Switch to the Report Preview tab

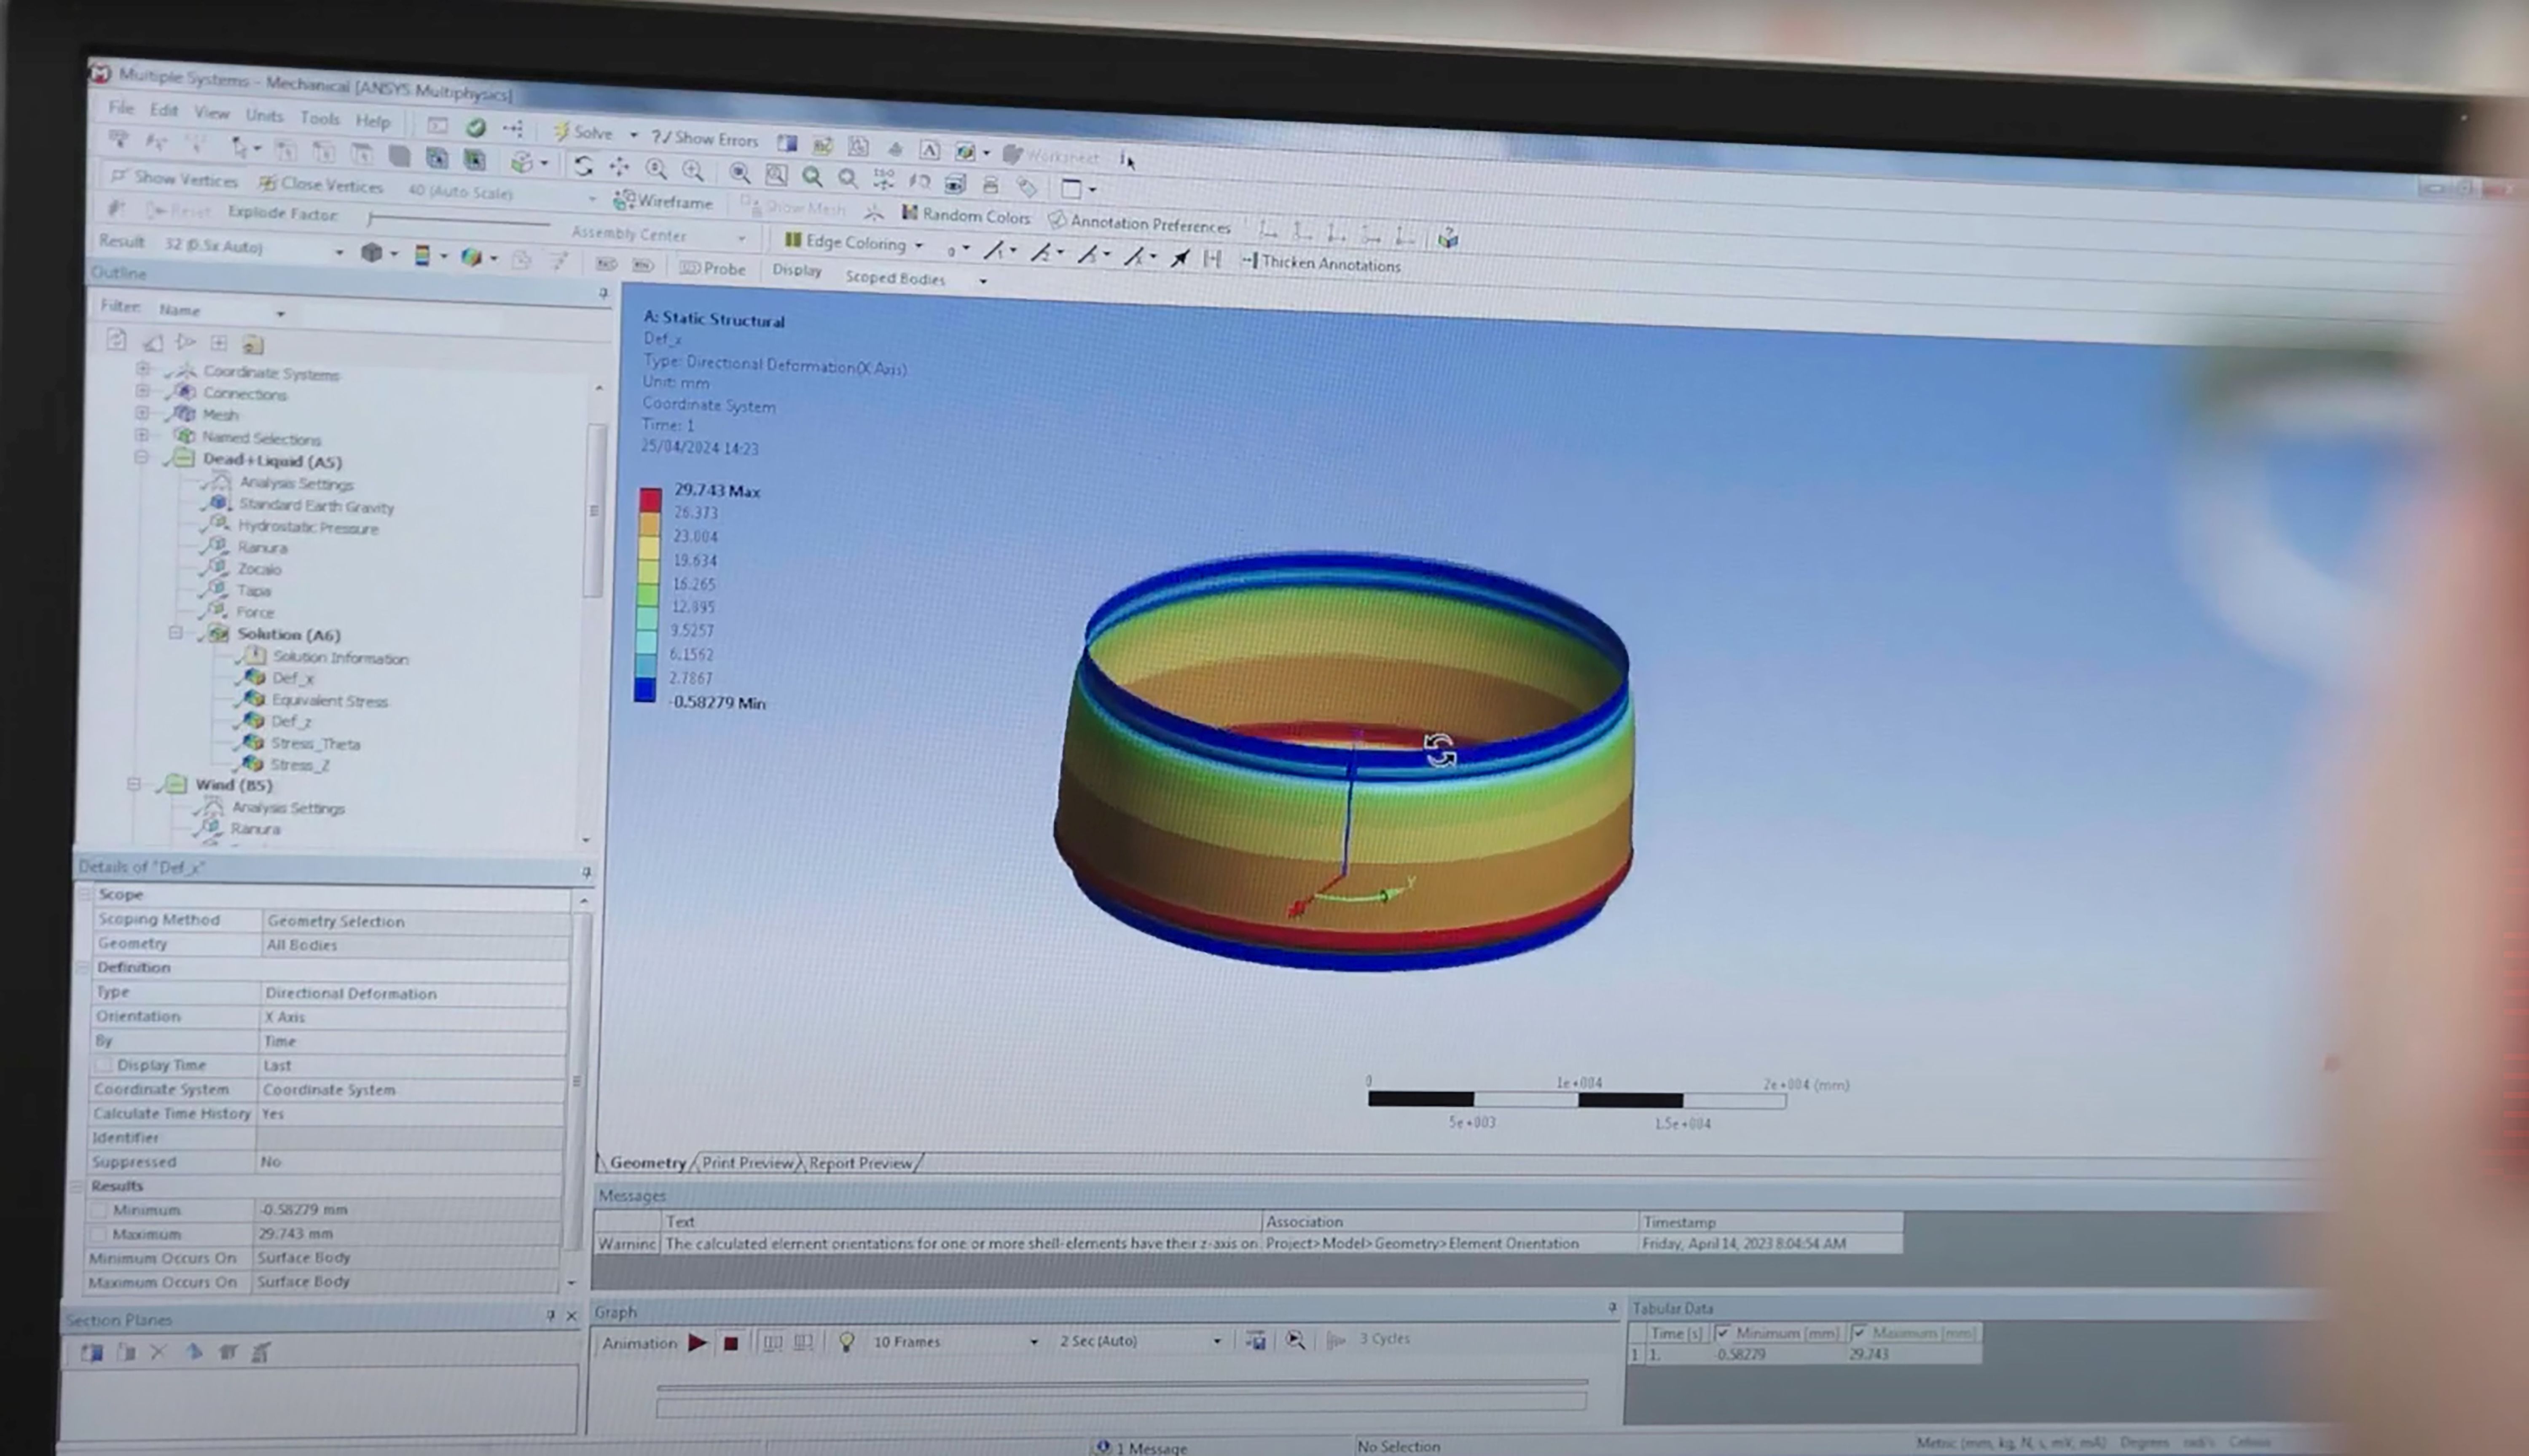point(860,1163)
